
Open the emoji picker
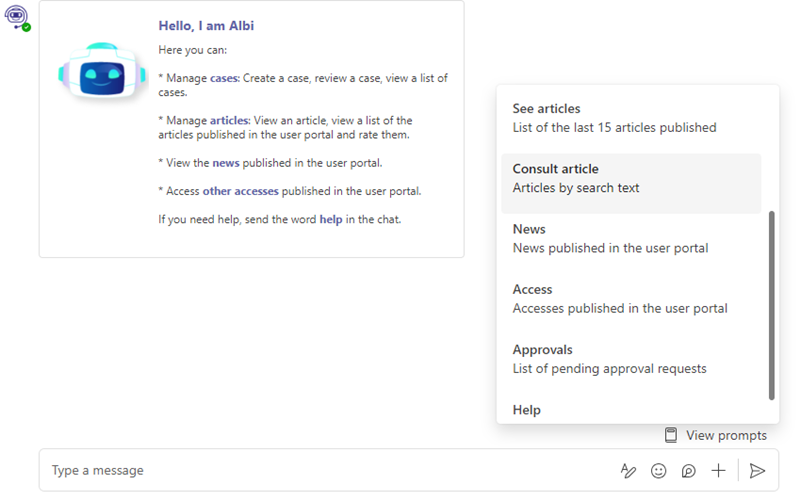pyautogui.click(x=658, y=470)
